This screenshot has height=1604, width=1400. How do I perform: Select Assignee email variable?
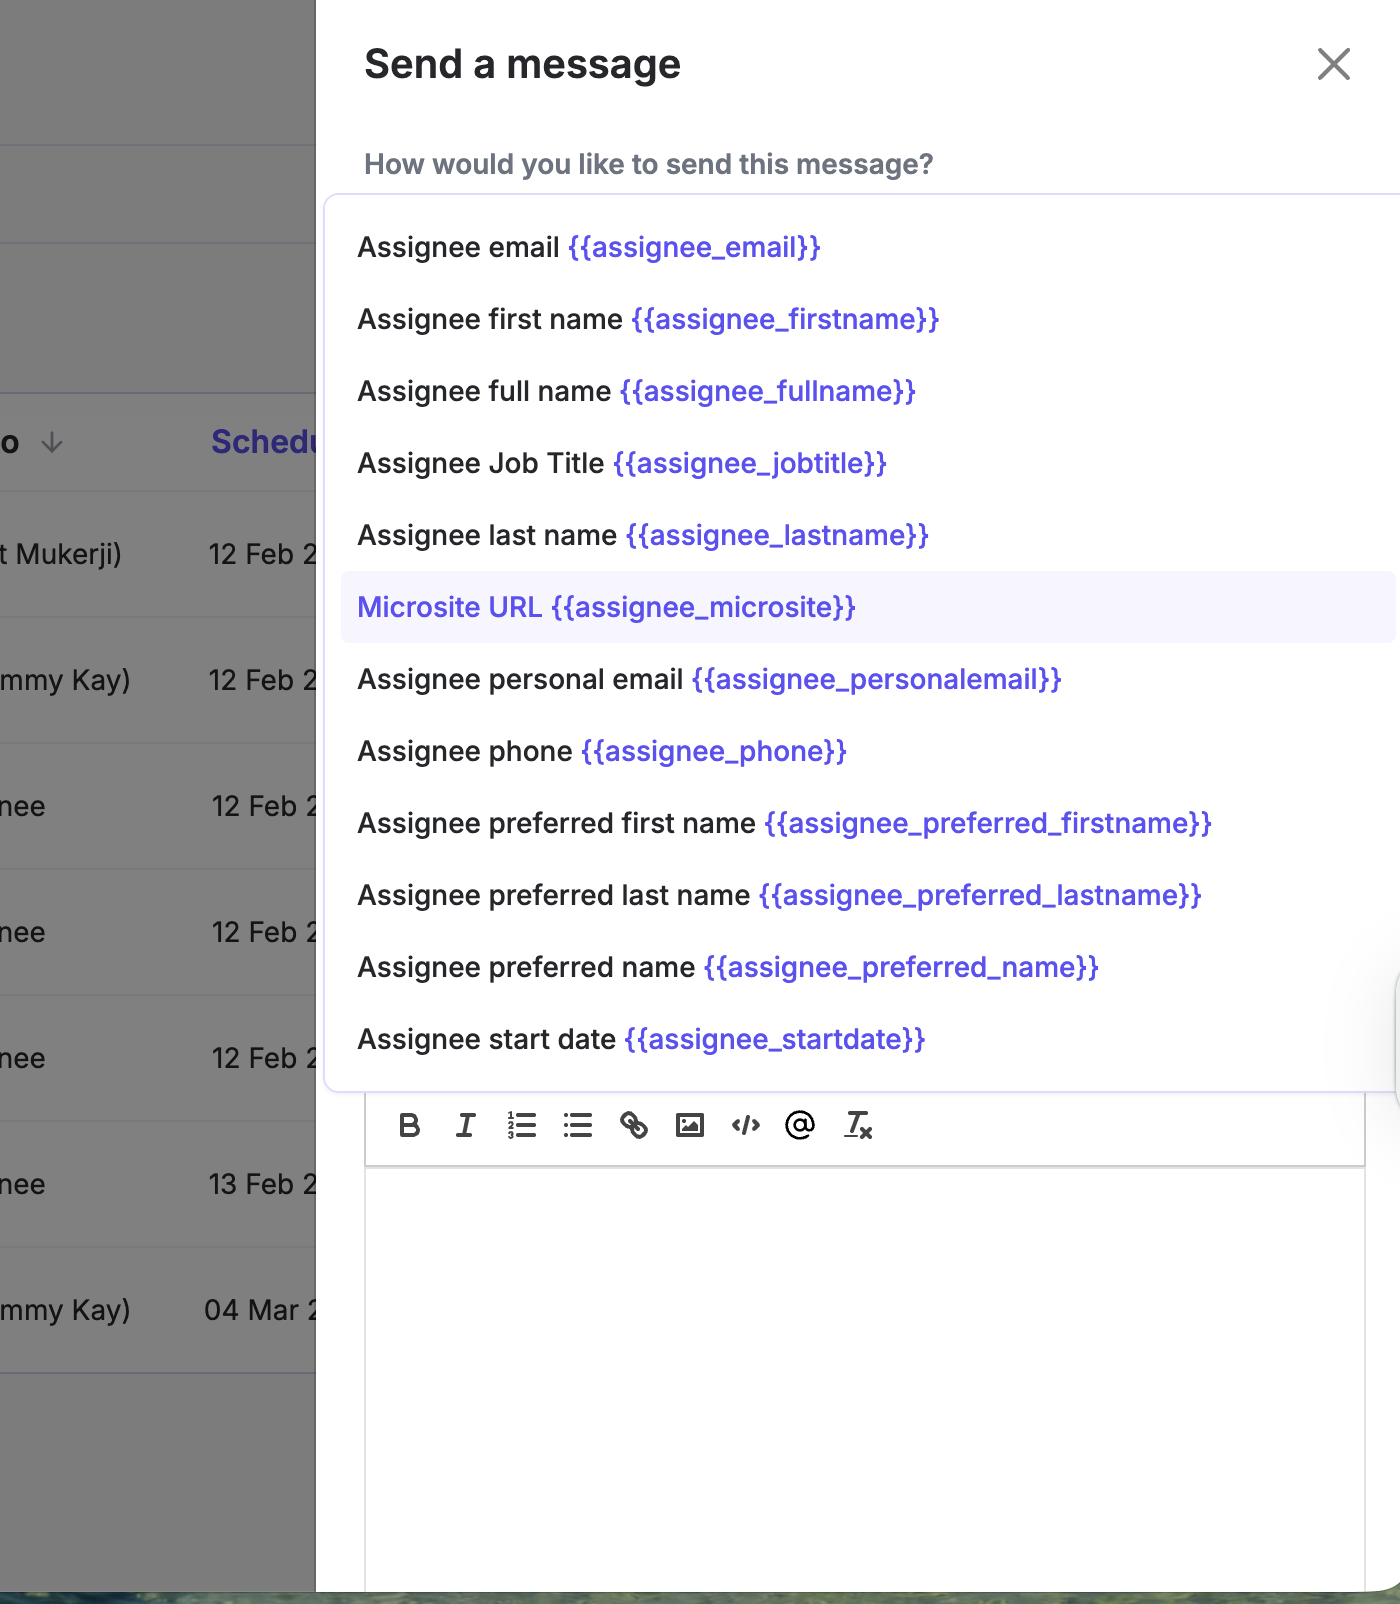[x=868, y=247]
